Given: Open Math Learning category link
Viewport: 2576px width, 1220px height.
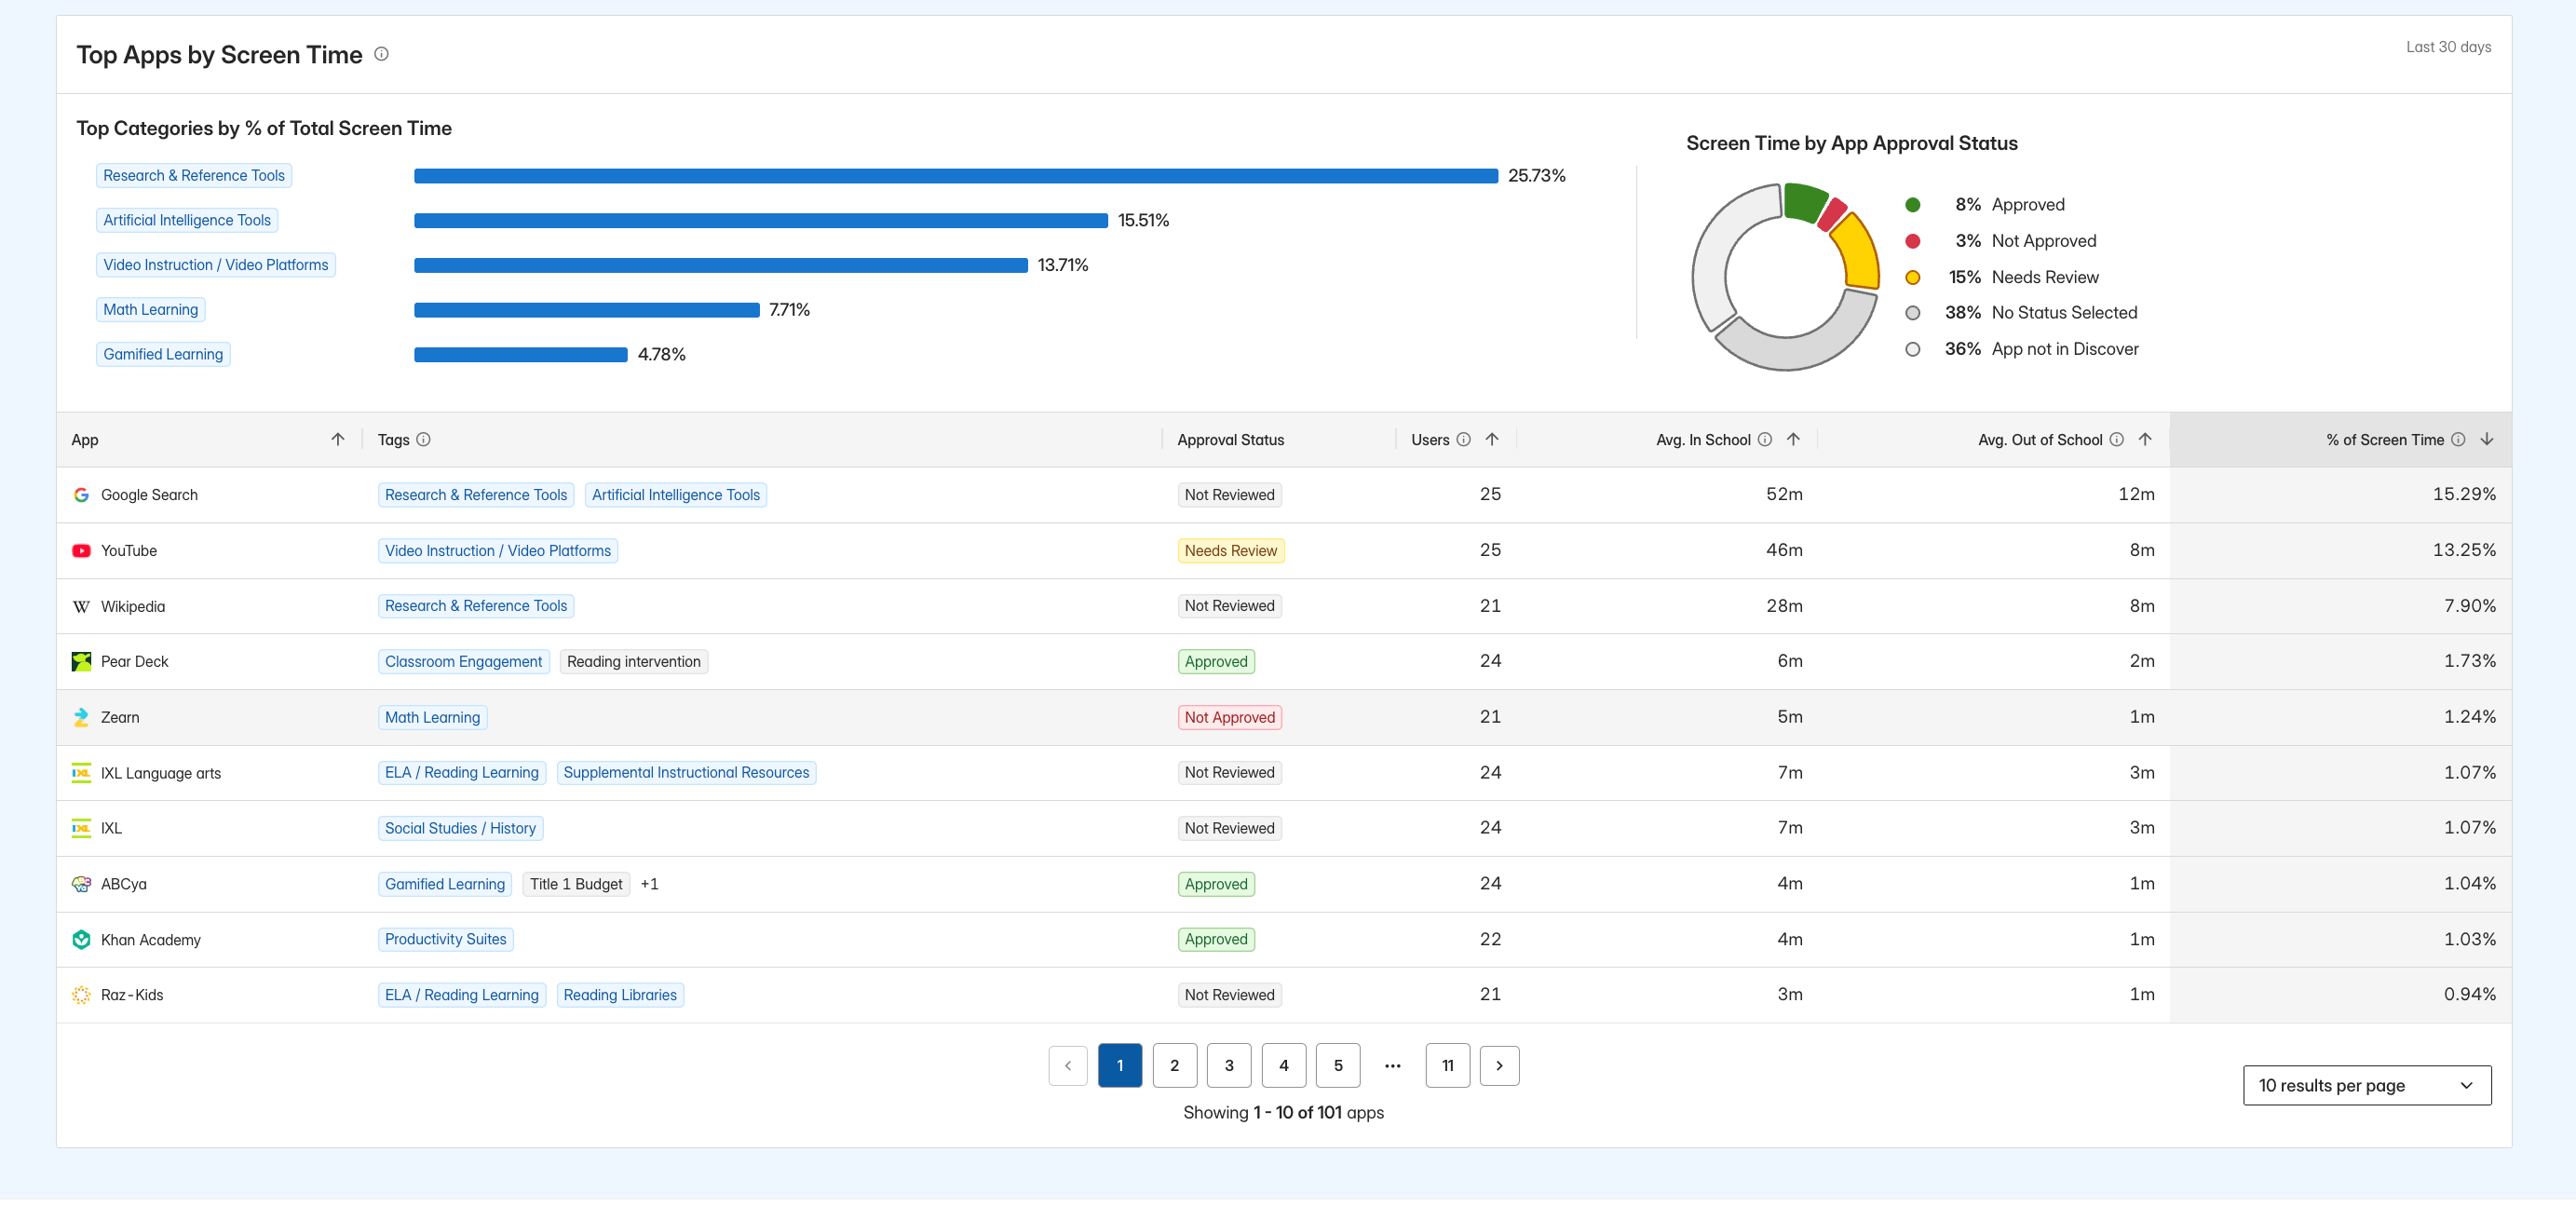Looking at the screenshot, I should click(x=151, y=310).
